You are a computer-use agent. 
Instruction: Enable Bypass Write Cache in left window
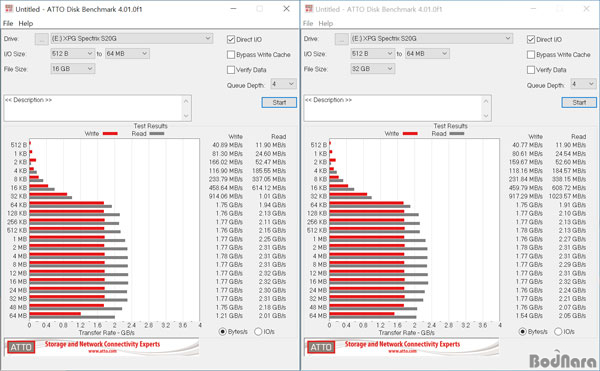pyautogui.click(x=231, y=55)
